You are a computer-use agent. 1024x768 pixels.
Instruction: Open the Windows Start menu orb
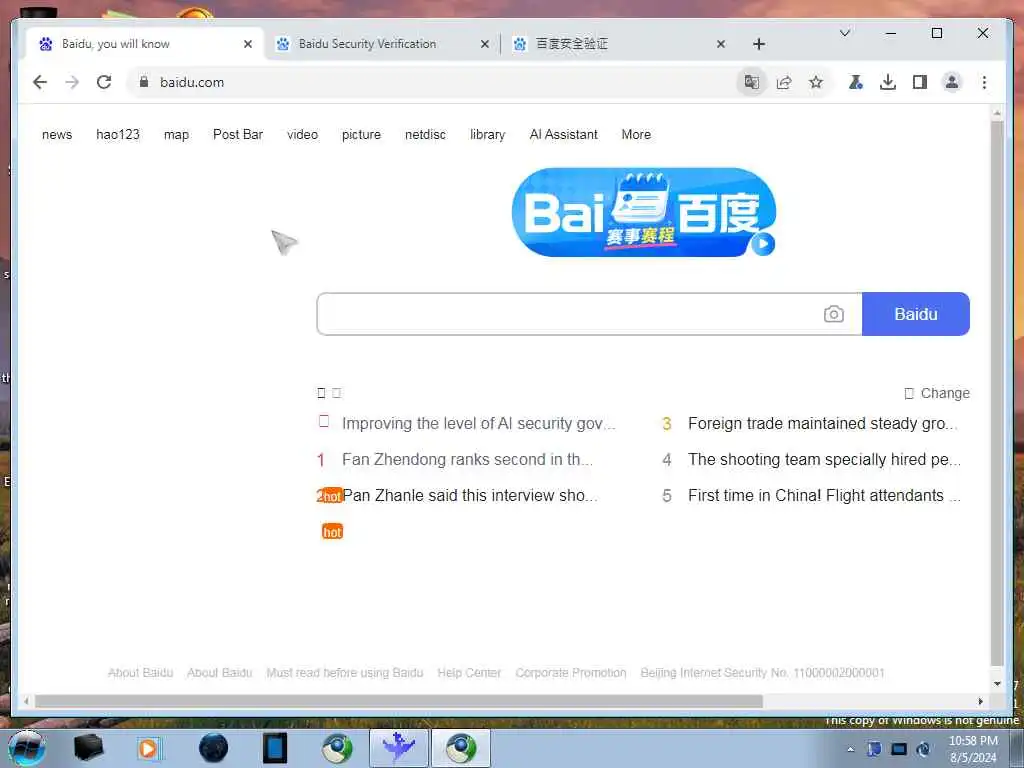[26, 748]
